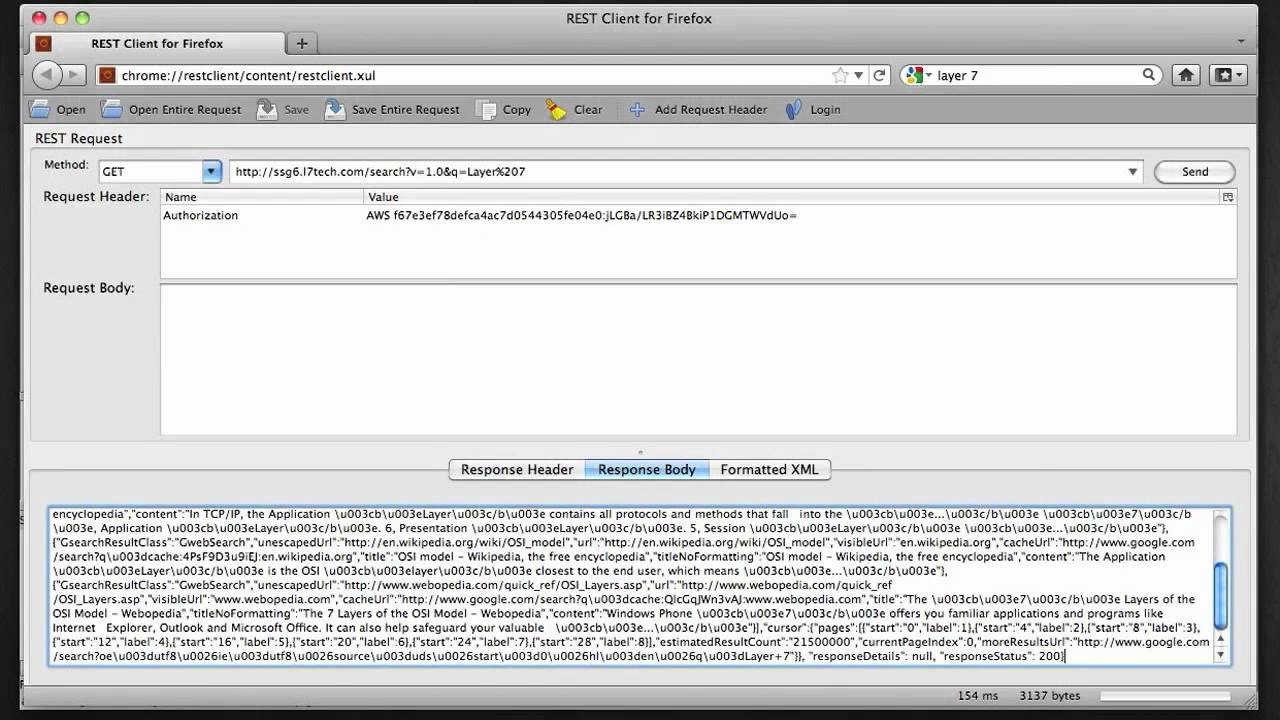Click the Save disk icon
The width and height of the screenshot is (1280, 720).
point(267,109)
